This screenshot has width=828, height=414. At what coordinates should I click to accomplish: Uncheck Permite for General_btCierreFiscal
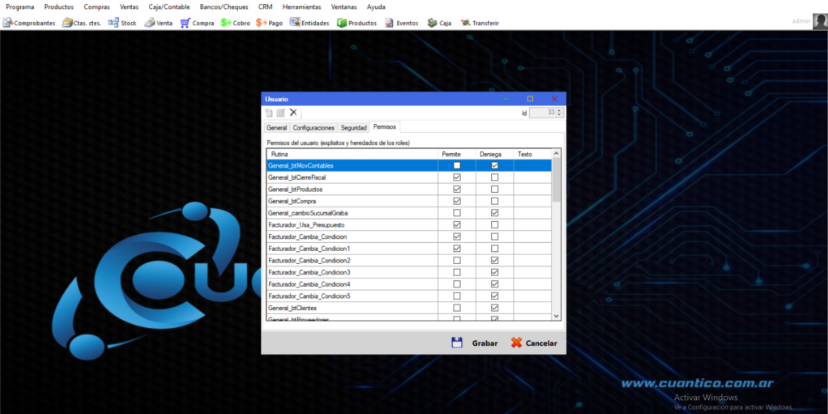(457, 177)
